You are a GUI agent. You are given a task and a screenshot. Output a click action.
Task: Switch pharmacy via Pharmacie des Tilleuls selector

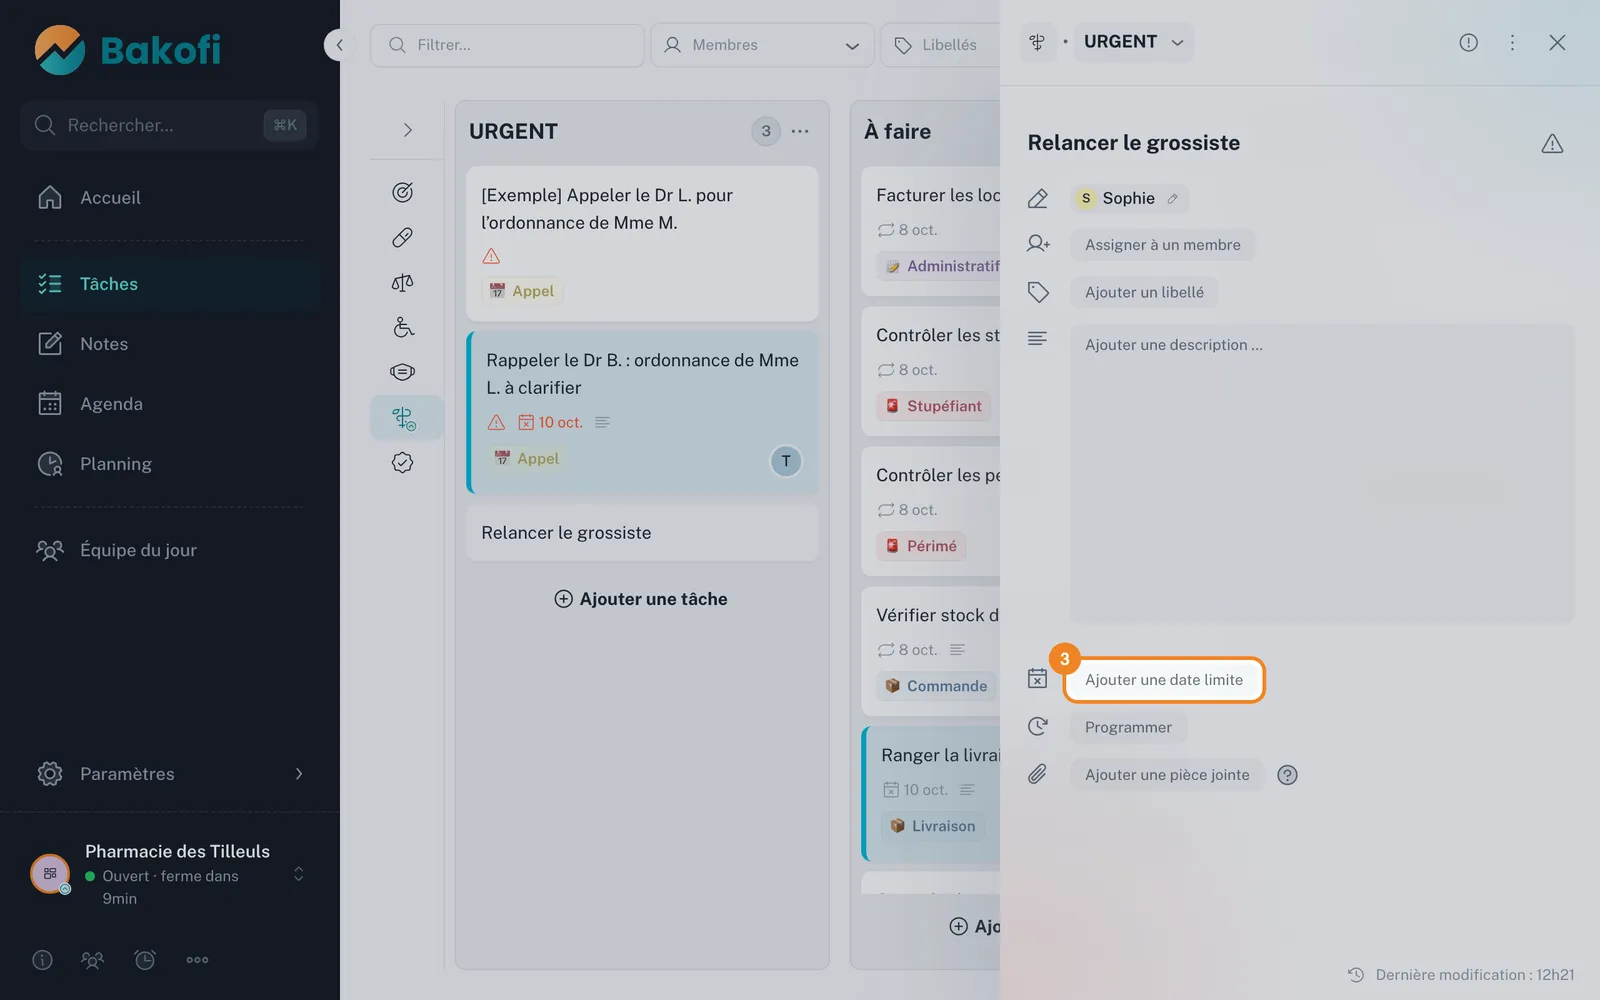[x=169, y=874]
